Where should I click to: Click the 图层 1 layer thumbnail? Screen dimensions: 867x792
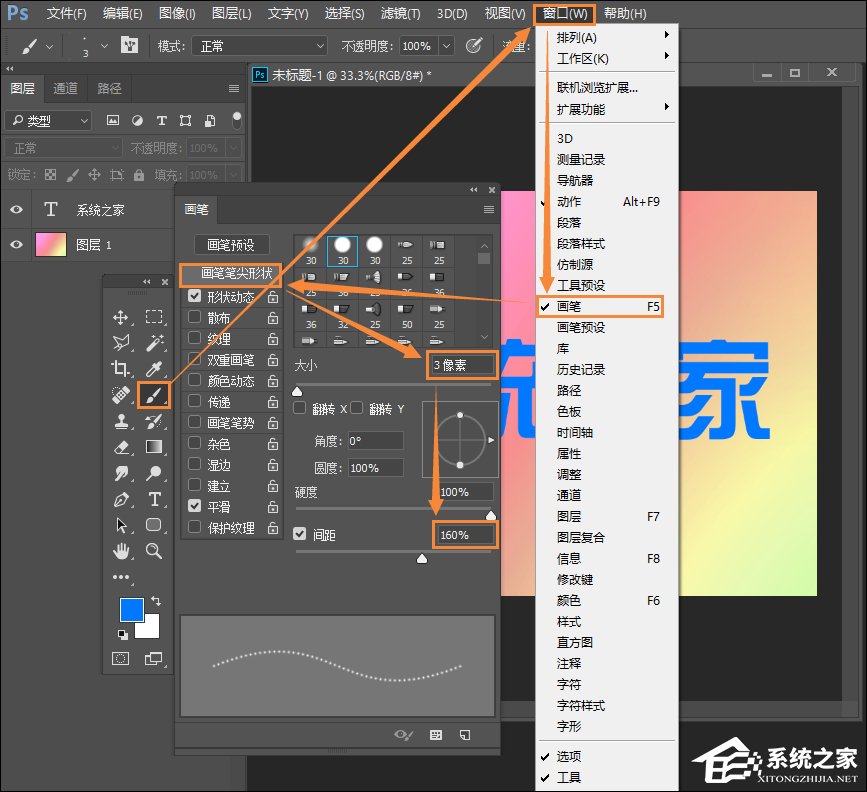click(x=50, y=244)
